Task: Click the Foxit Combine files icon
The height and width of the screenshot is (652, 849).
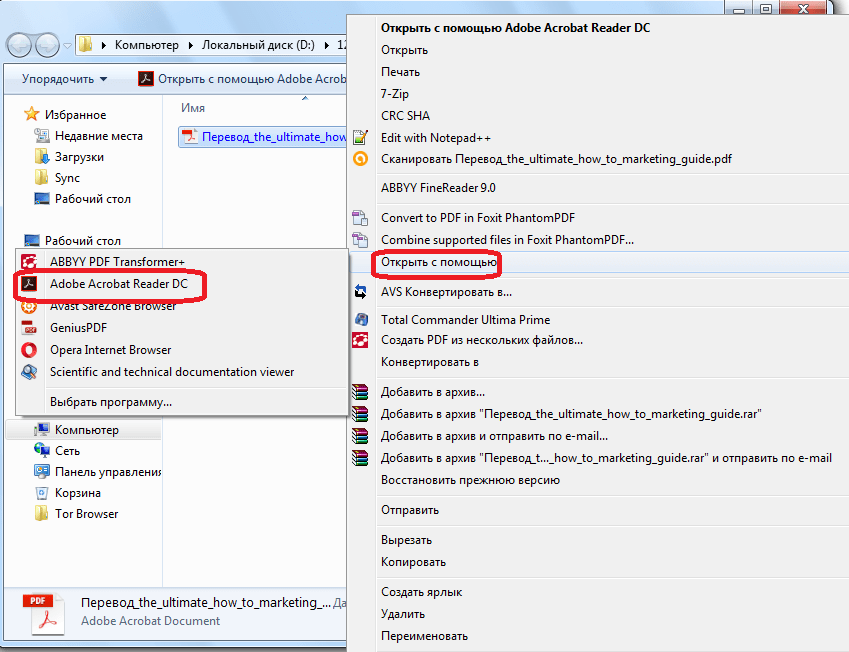Action: [x=361, y=239]
